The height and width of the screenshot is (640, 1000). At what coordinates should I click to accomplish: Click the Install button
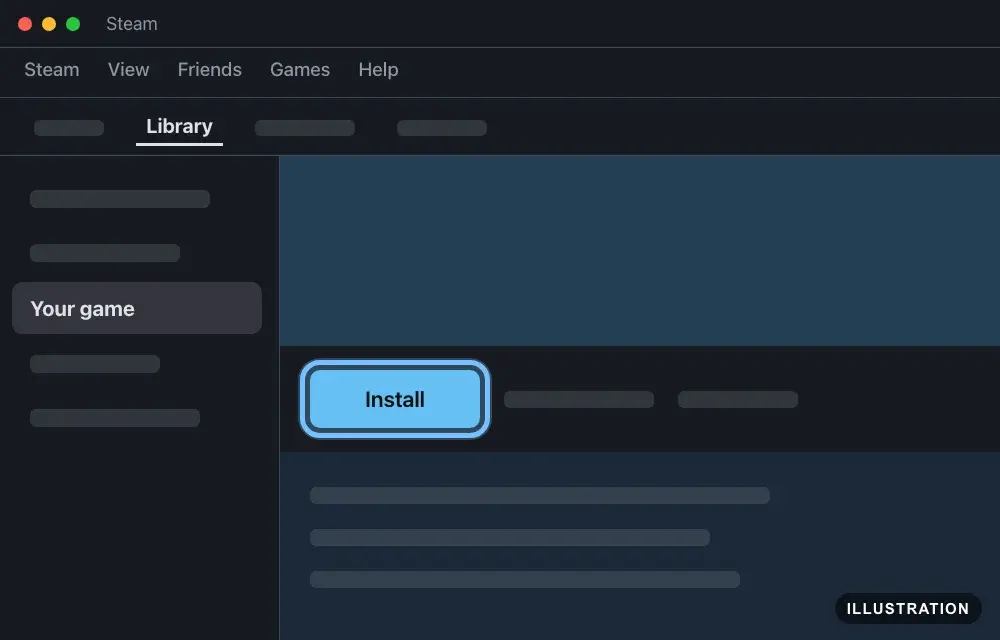coord(395,399)
